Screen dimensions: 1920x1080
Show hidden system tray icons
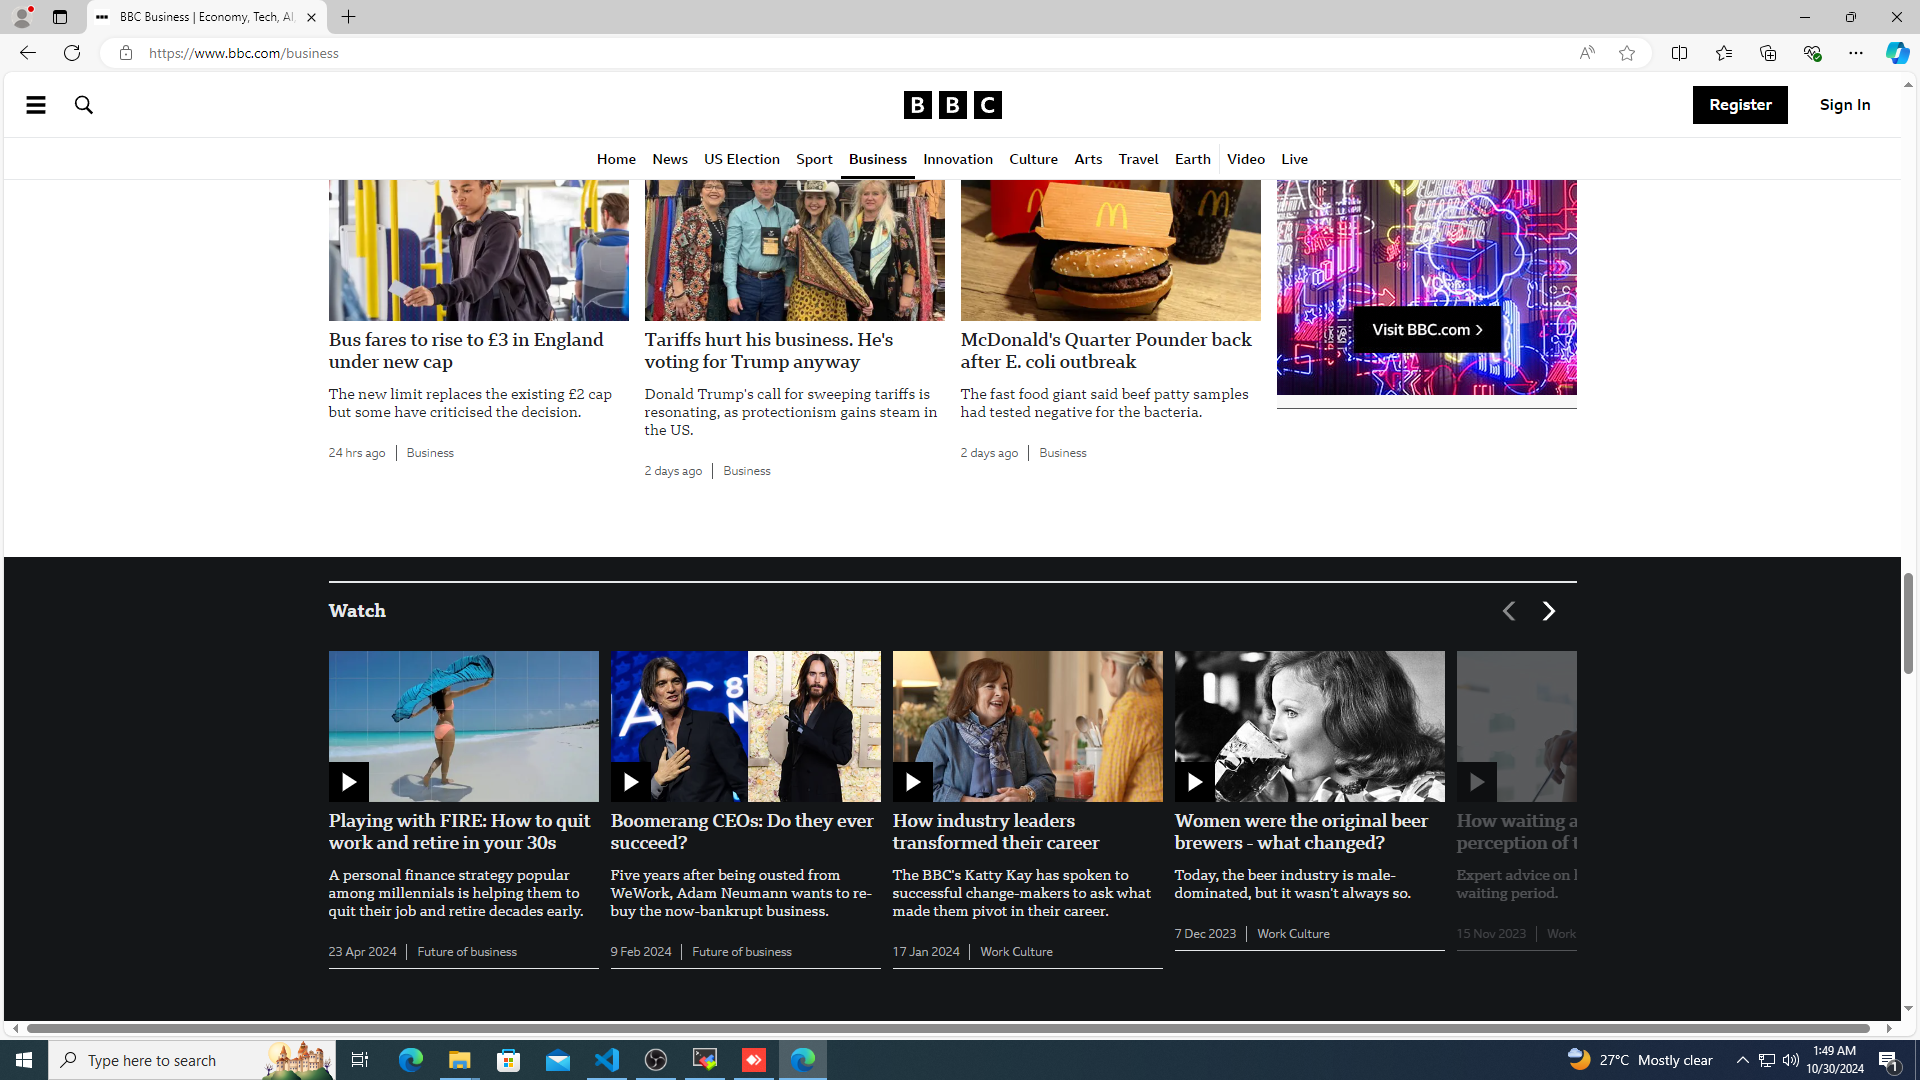pyautogui.click(x=1742, y=1059)
